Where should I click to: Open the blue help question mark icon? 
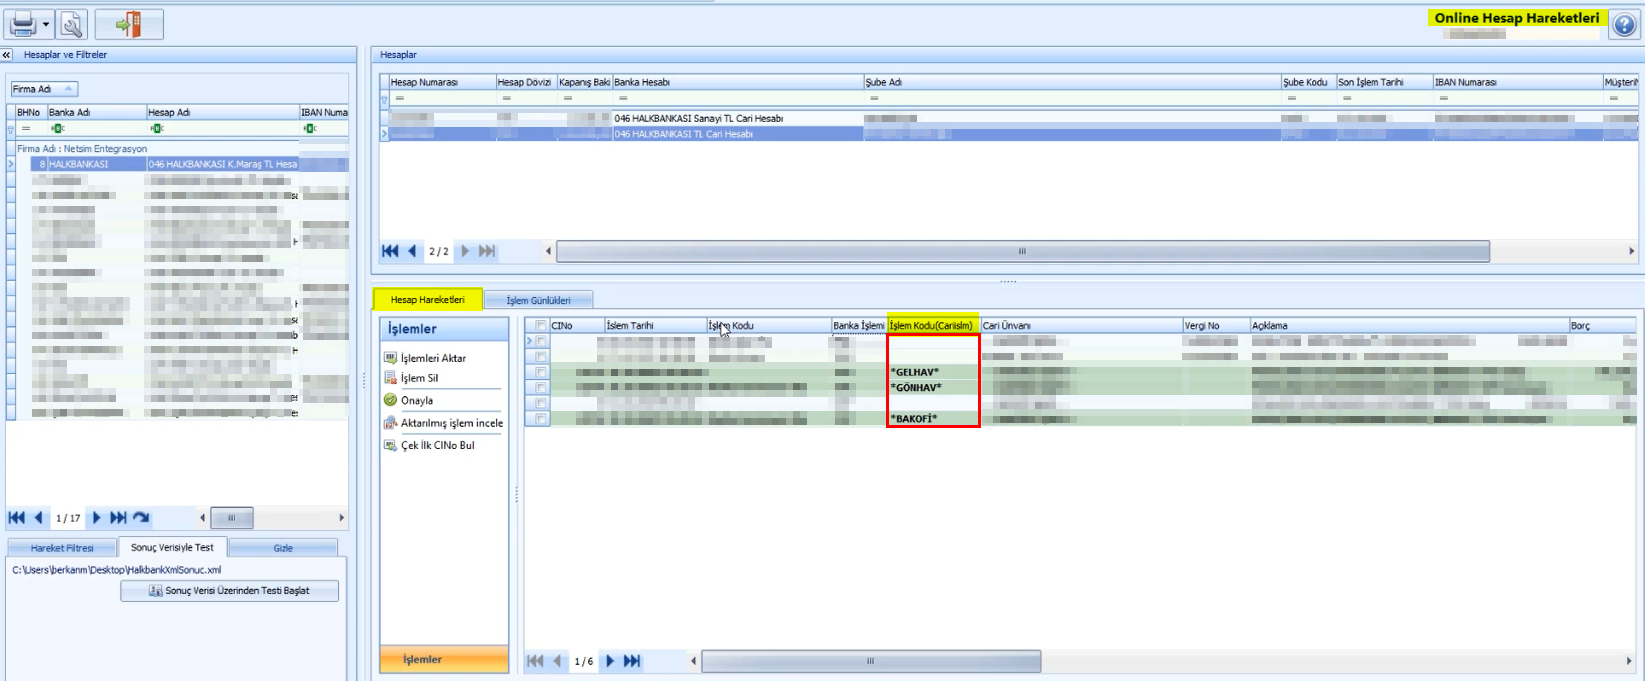pyautogui.click(x=1623, y=26)
